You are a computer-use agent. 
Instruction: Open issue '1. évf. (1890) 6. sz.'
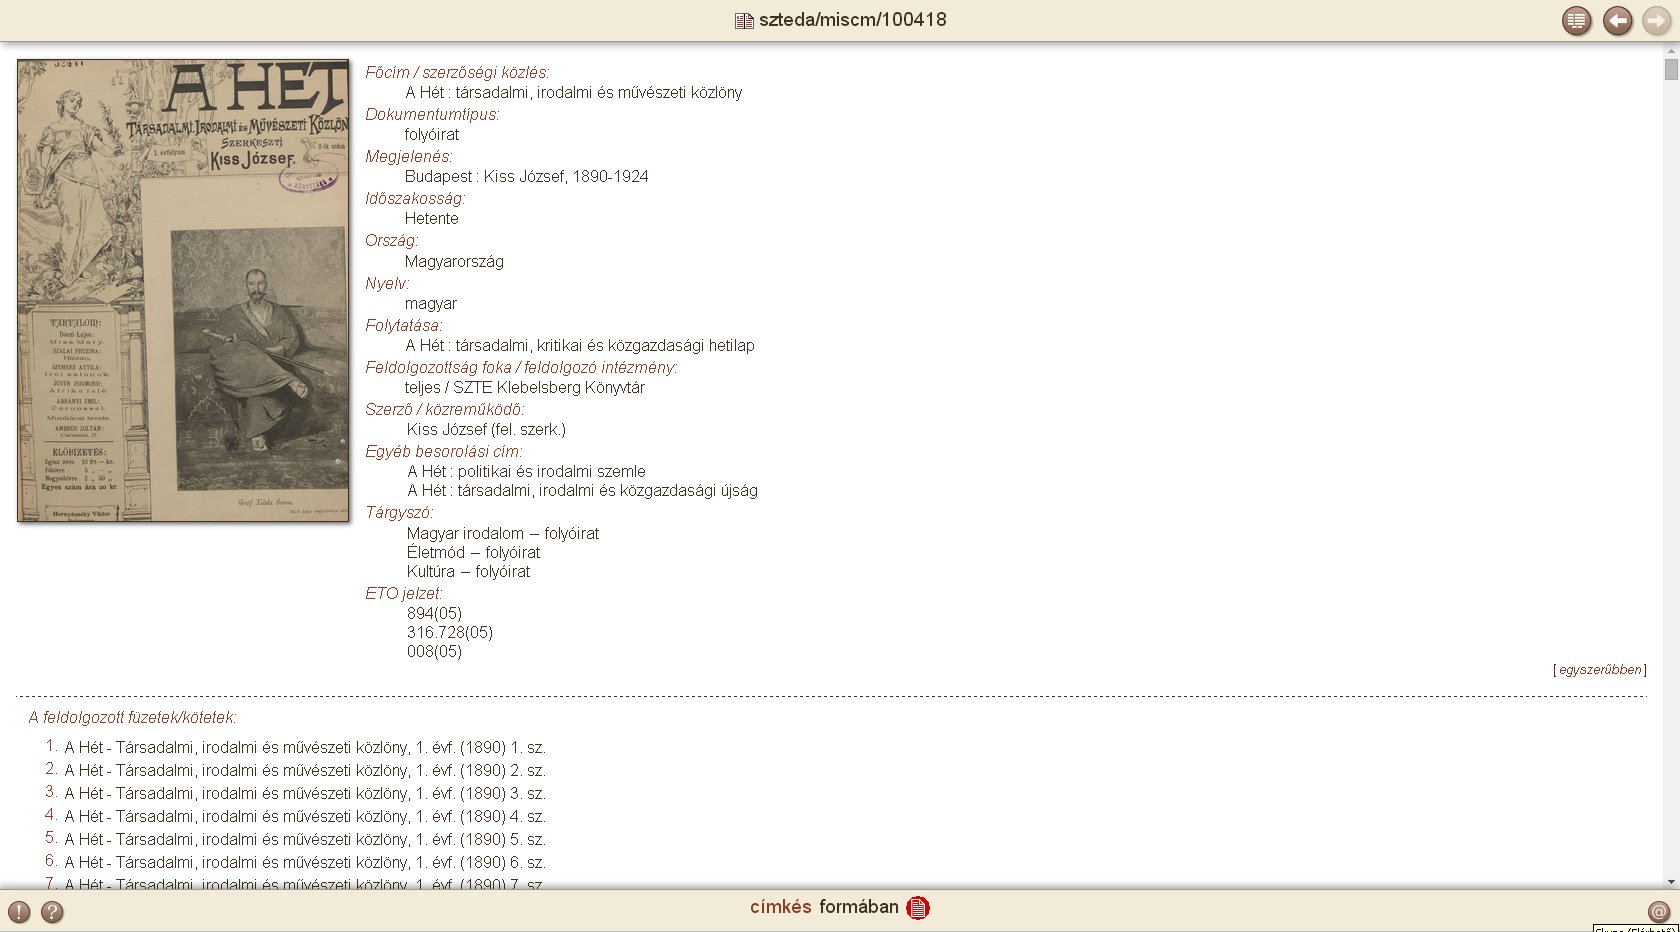point(305,862)
